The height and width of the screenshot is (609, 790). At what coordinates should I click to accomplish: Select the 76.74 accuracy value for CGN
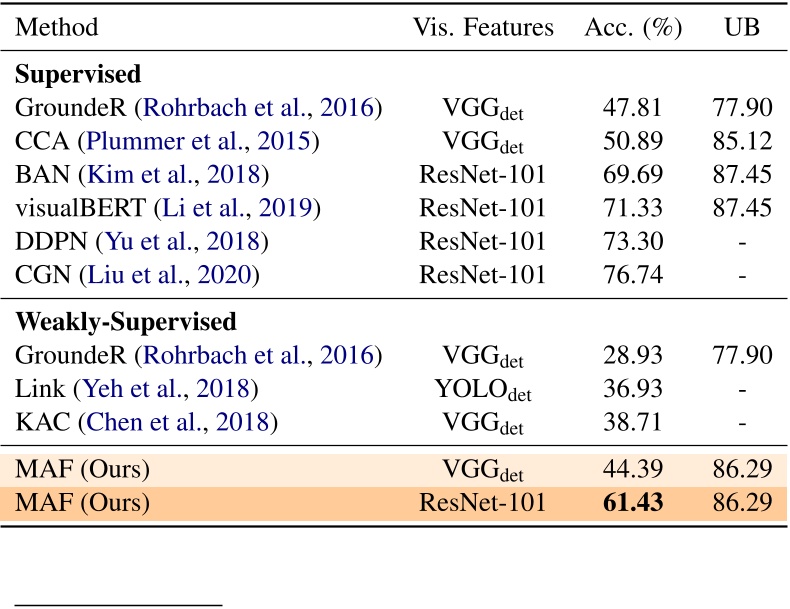pos(633,275)
